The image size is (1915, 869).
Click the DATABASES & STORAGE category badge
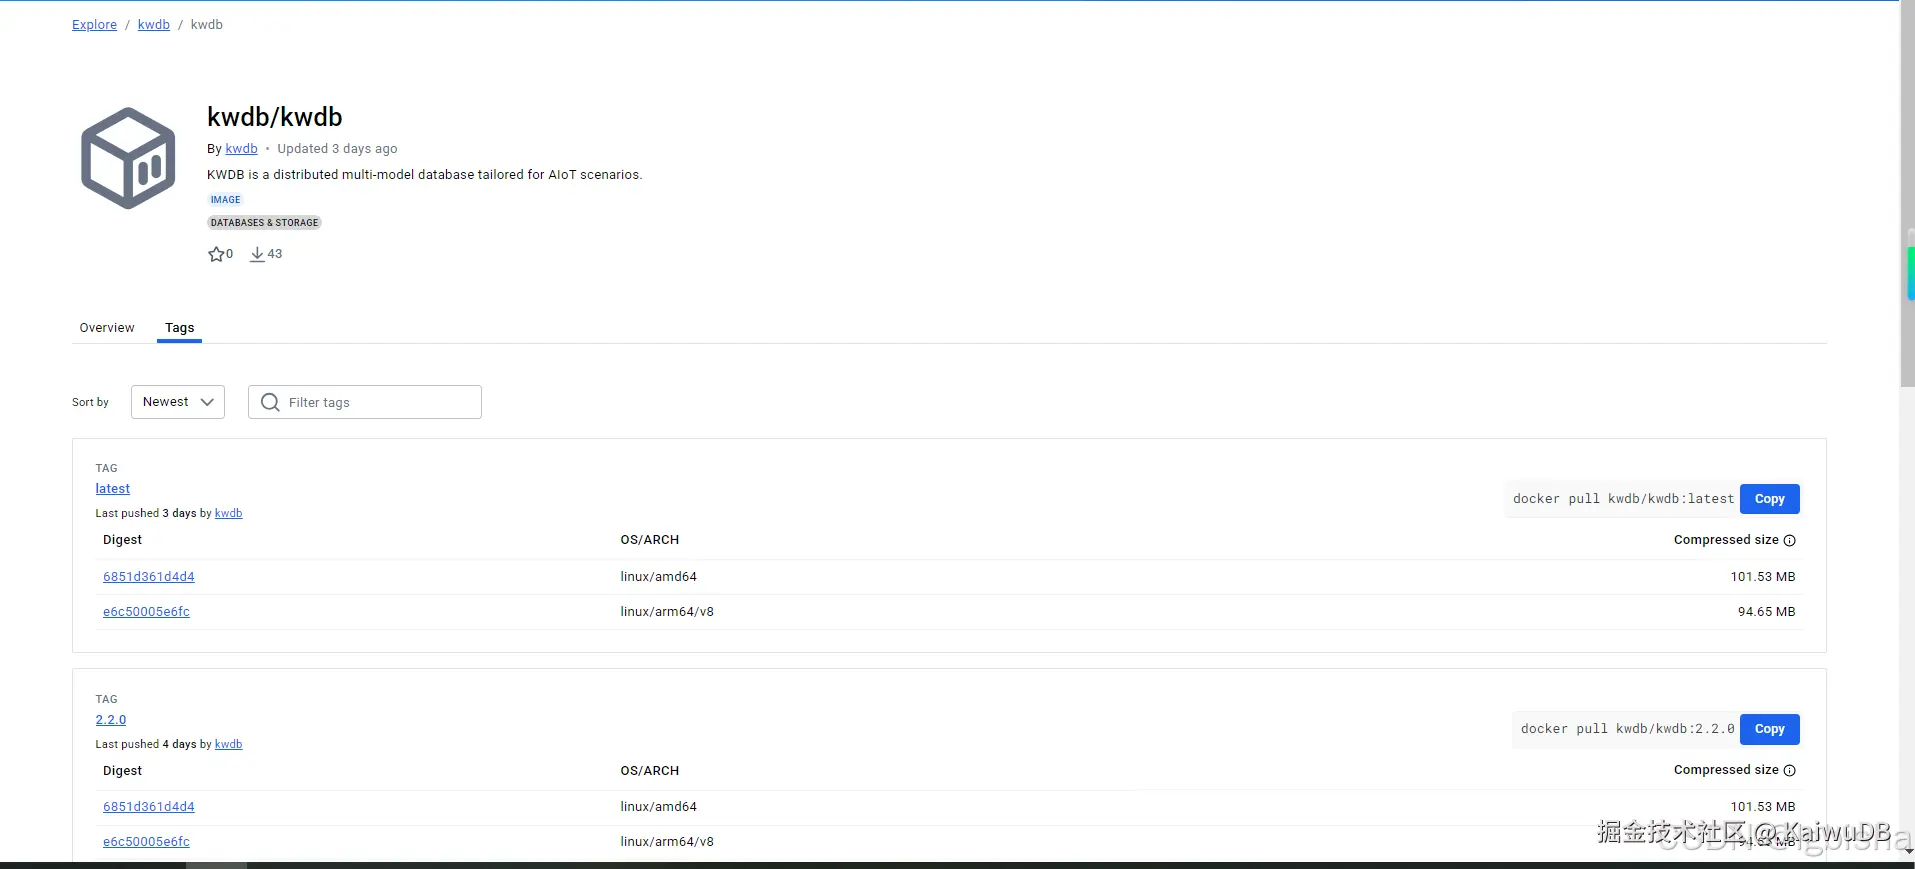coord(264,223)
